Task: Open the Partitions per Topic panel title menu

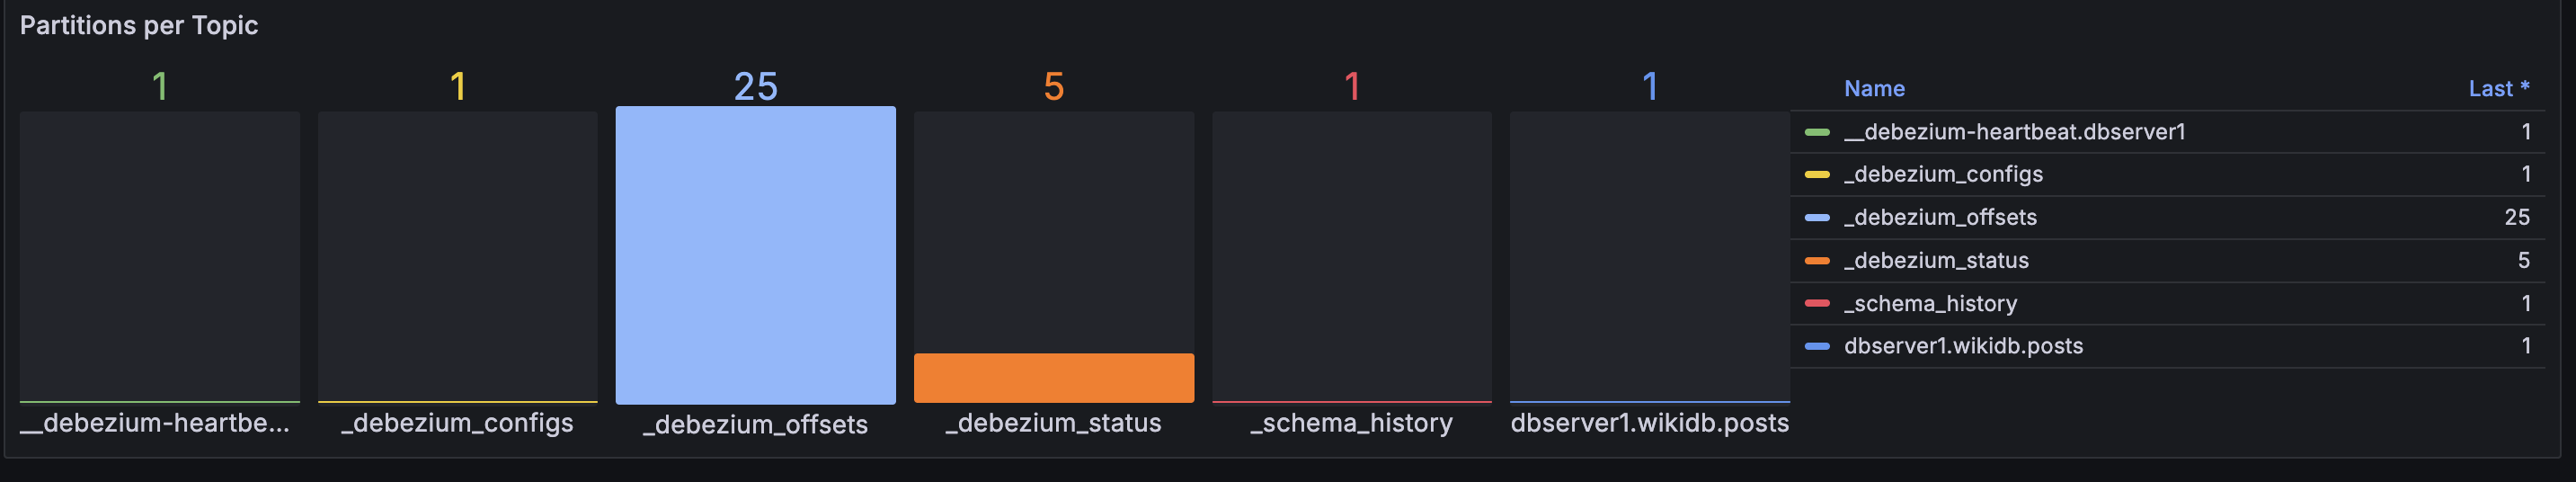Action: click(x=139, y=26)
